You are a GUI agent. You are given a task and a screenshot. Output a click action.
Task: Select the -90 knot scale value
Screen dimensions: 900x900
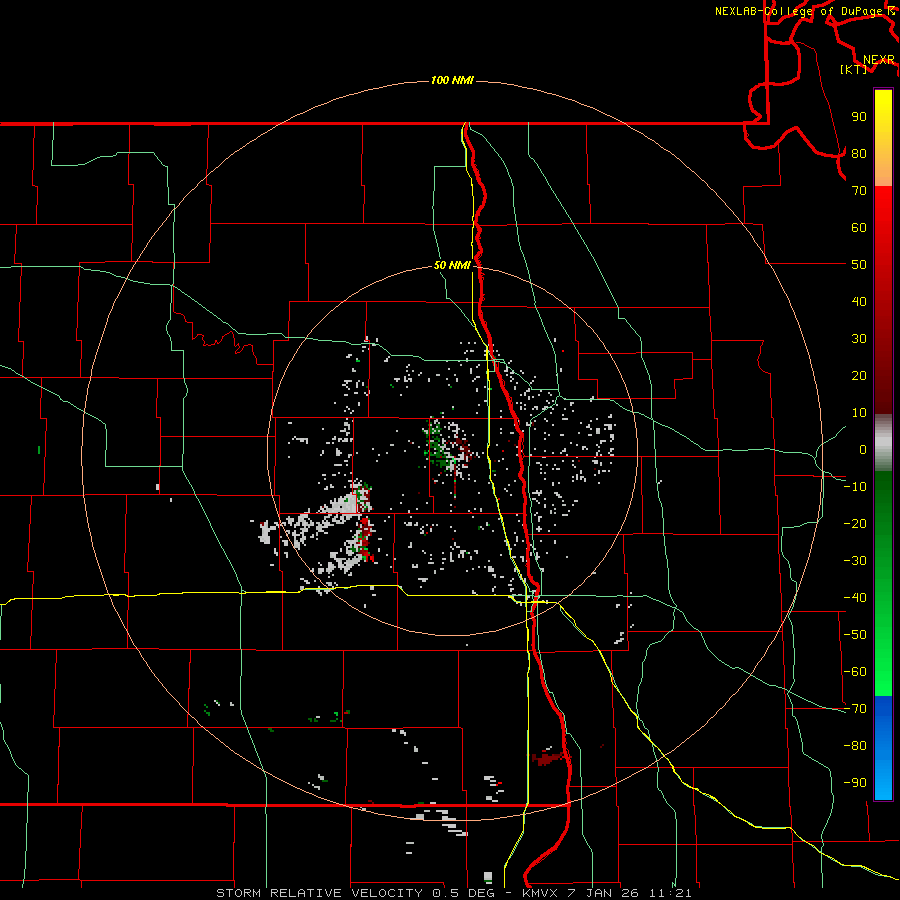[855, 783]
